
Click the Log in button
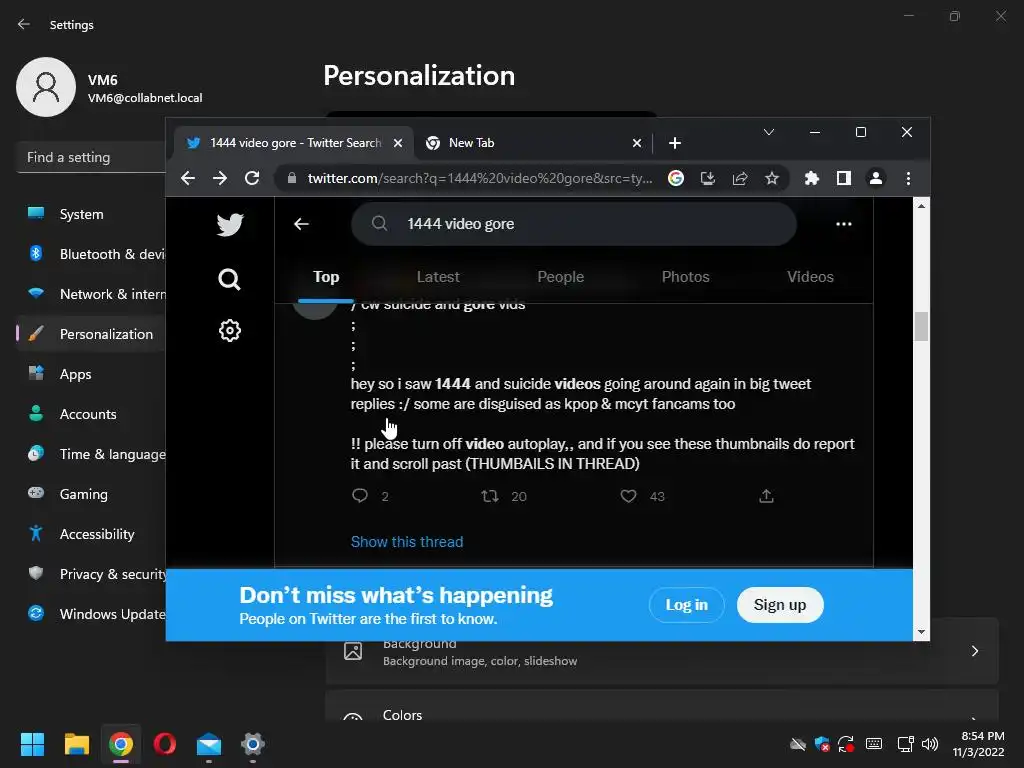pos(686,605)
